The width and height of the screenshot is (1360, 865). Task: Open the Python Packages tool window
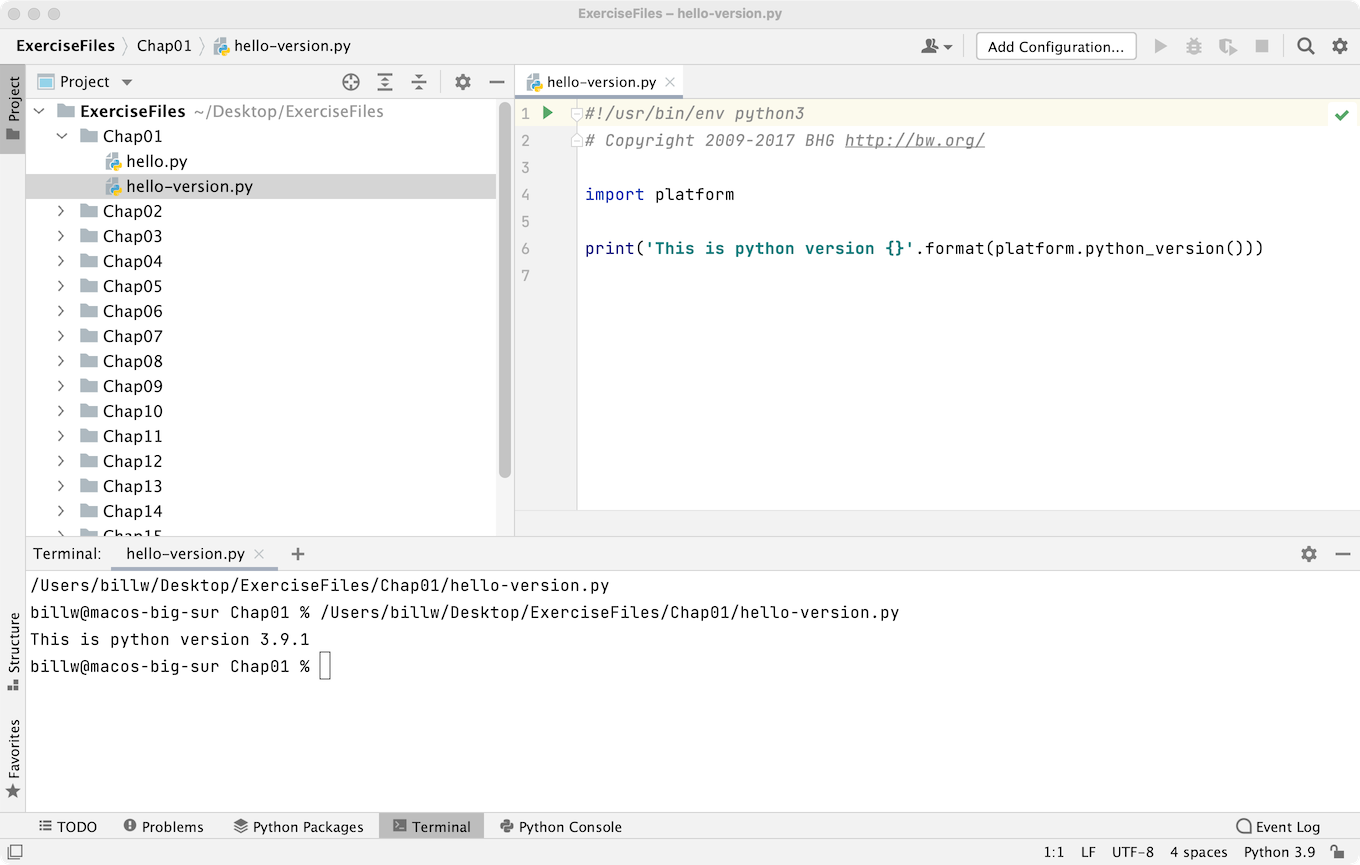coord(299,826)
